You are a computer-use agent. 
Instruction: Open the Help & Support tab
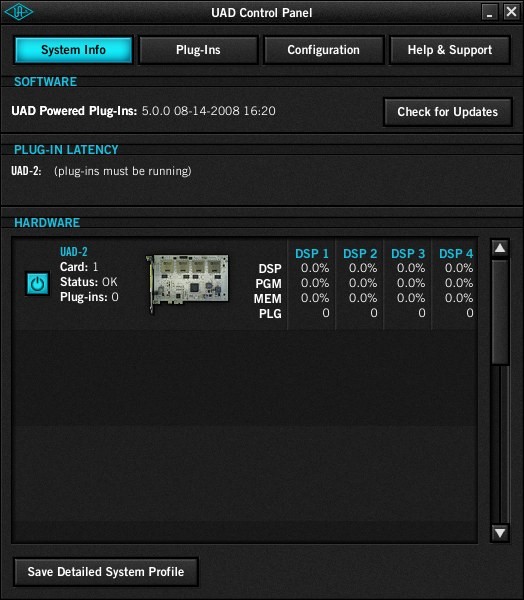(x=450, y=50)
